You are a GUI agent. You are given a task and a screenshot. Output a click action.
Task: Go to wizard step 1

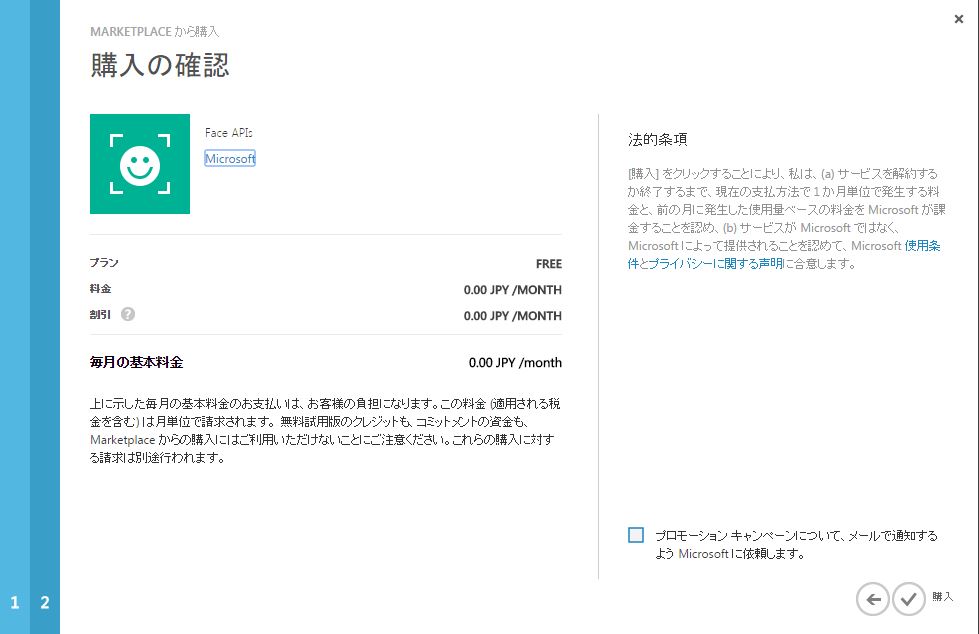tap(15, 602)
